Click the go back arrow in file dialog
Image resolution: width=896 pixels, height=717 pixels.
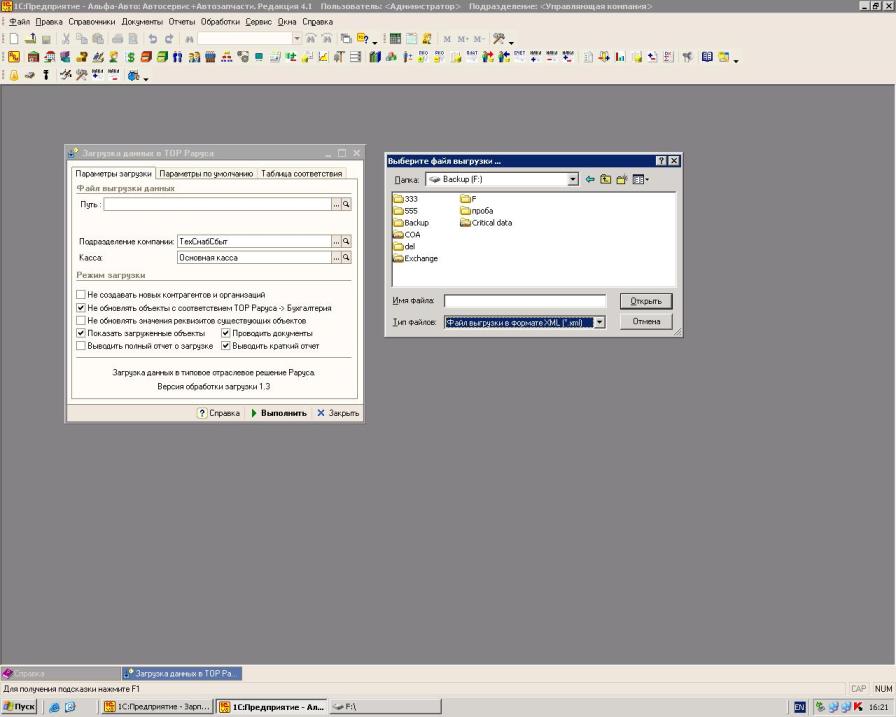point(590,179)
